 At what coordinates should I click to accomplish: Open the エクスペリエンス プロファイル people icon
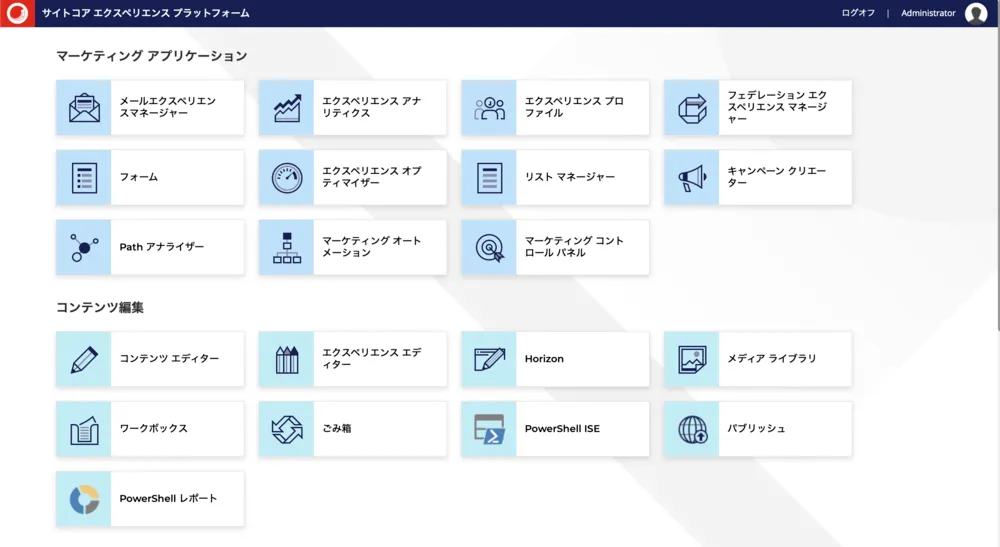click(x=489, y=108)
